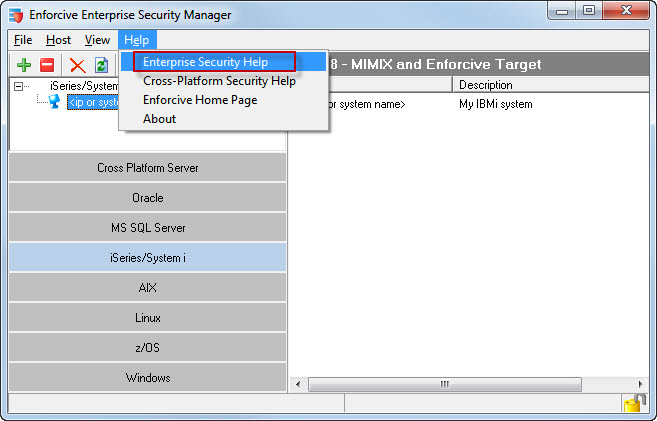Screen dimensions: 657x421
Task: Maximize the Enforcive window
Action: [589, 11]
